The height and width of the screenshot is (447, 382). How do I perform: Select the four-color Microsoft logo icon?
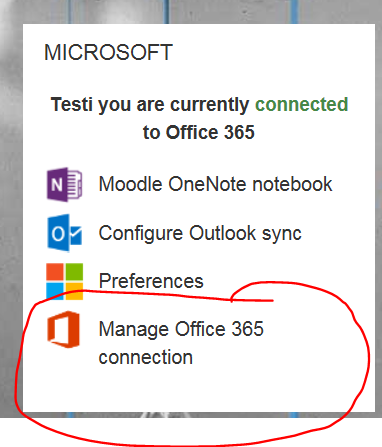[64, 281]
